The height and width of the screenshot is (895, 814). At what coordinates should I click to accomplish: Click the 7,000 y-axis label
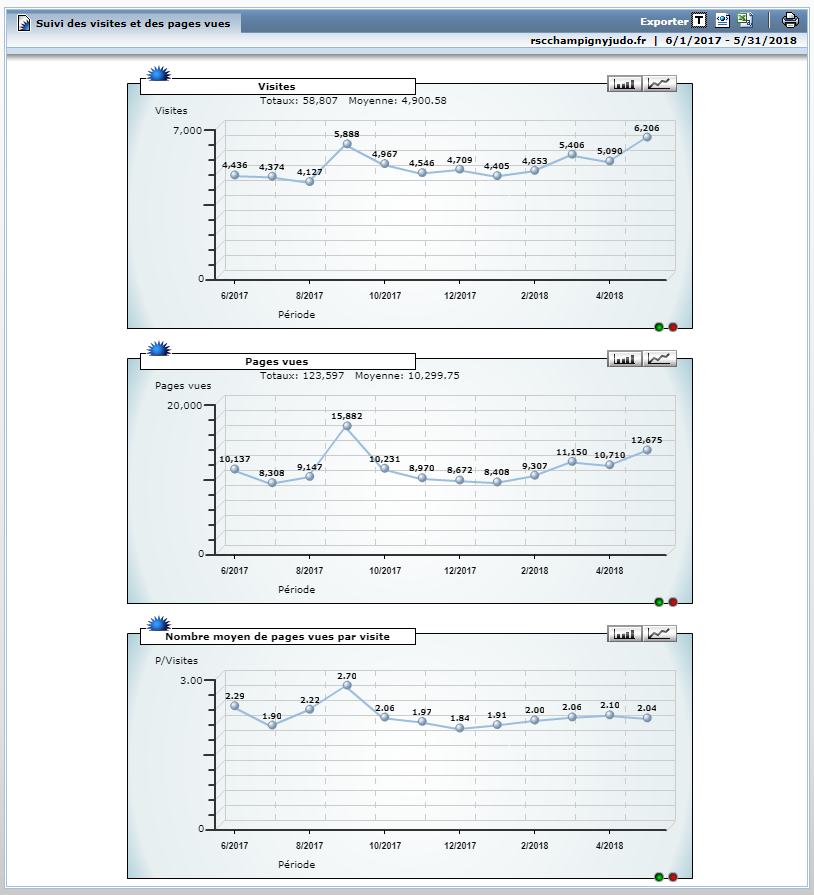click(188, 131)
